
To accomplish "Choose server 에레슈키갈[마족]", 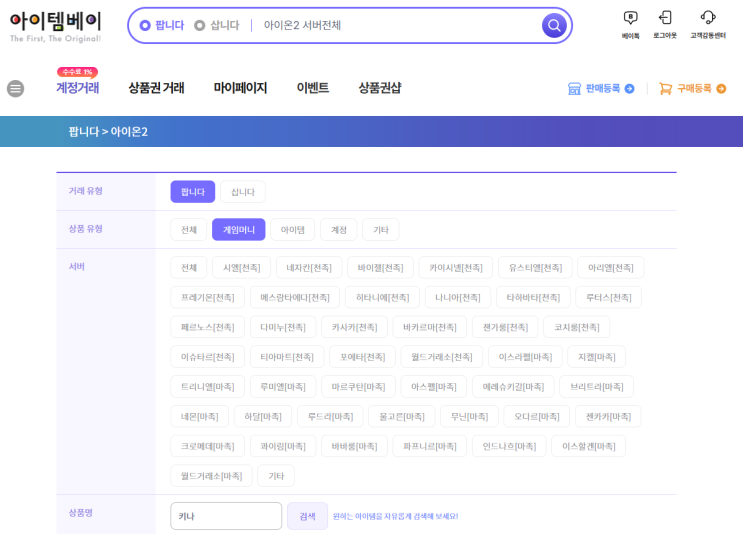I will coord(513,387).
